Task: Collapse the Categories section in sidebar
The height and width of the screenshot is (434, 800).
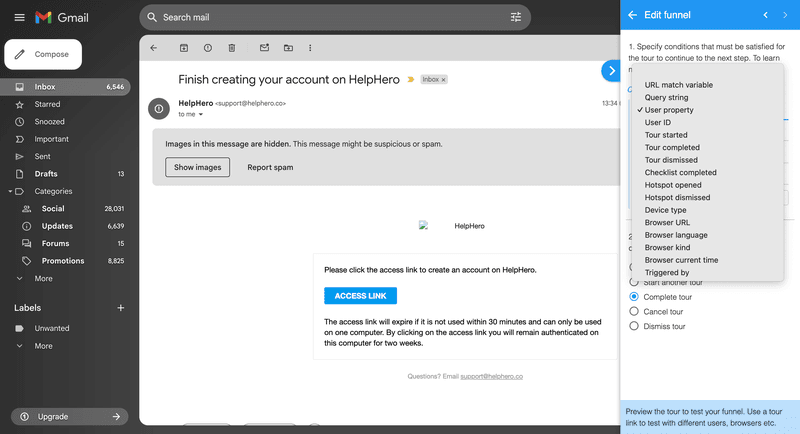Action: point(10,191)
